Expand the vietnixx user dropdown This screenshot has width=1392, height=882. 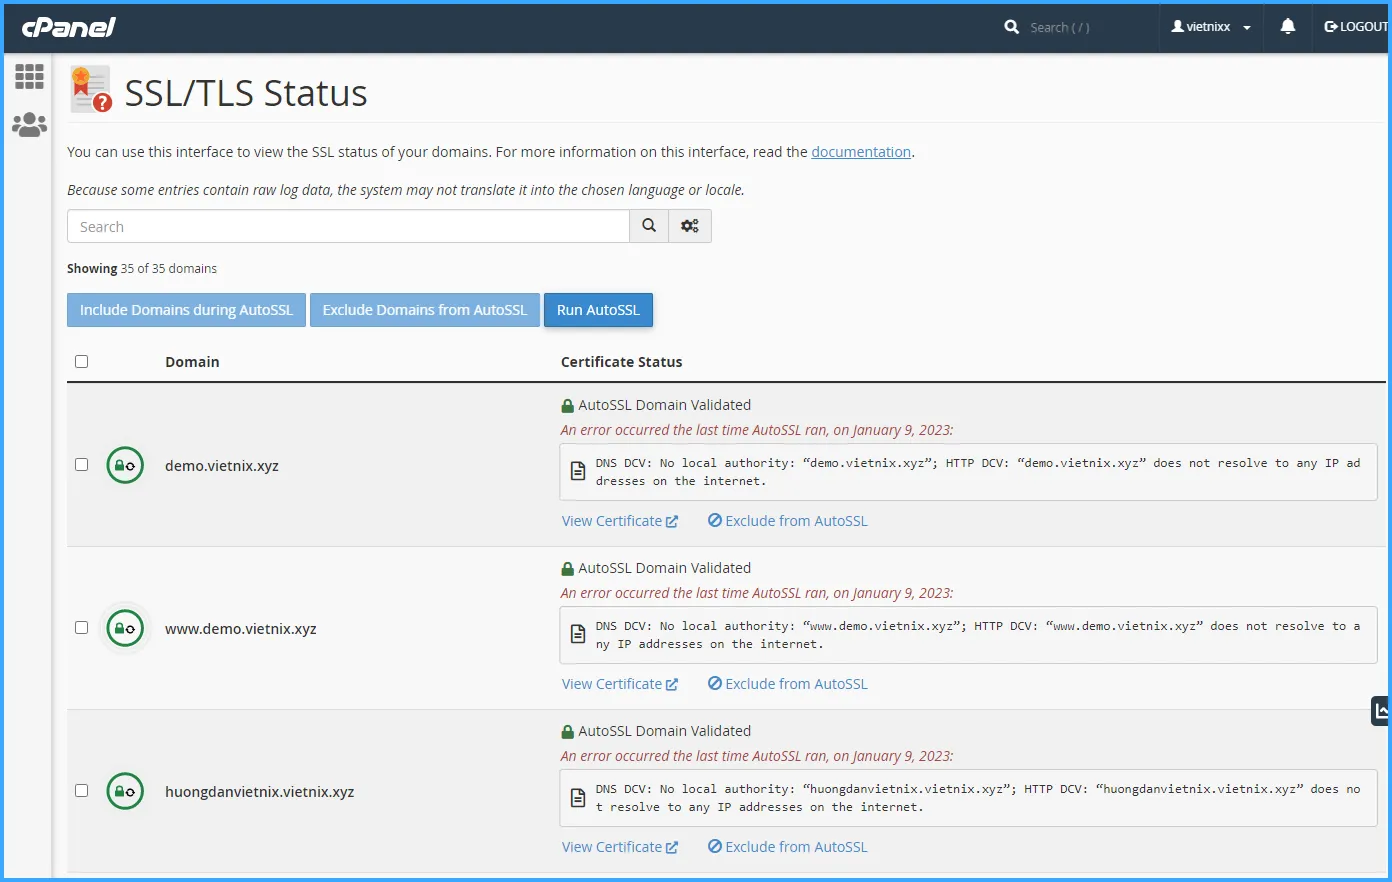1211,27
